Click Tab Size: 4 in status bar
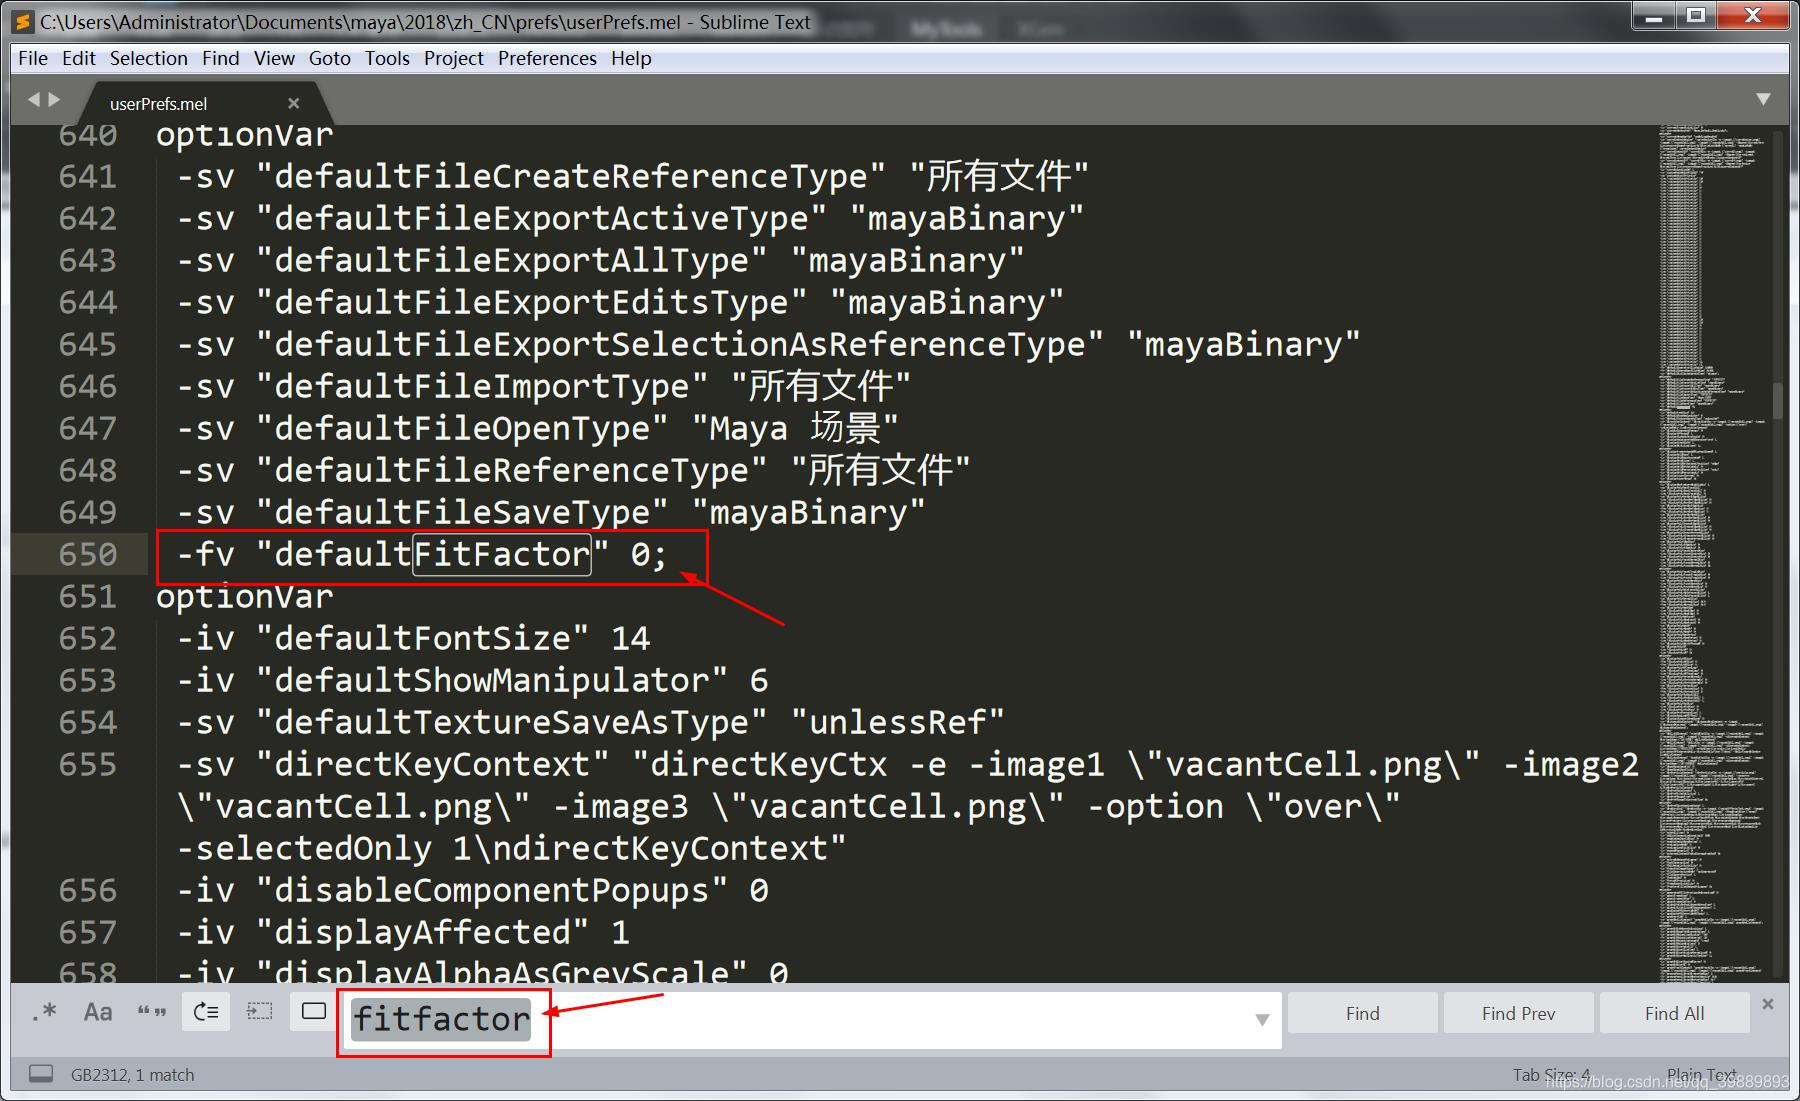The width and height of the screenshot is (1800, 1101). (1551, 1074)
